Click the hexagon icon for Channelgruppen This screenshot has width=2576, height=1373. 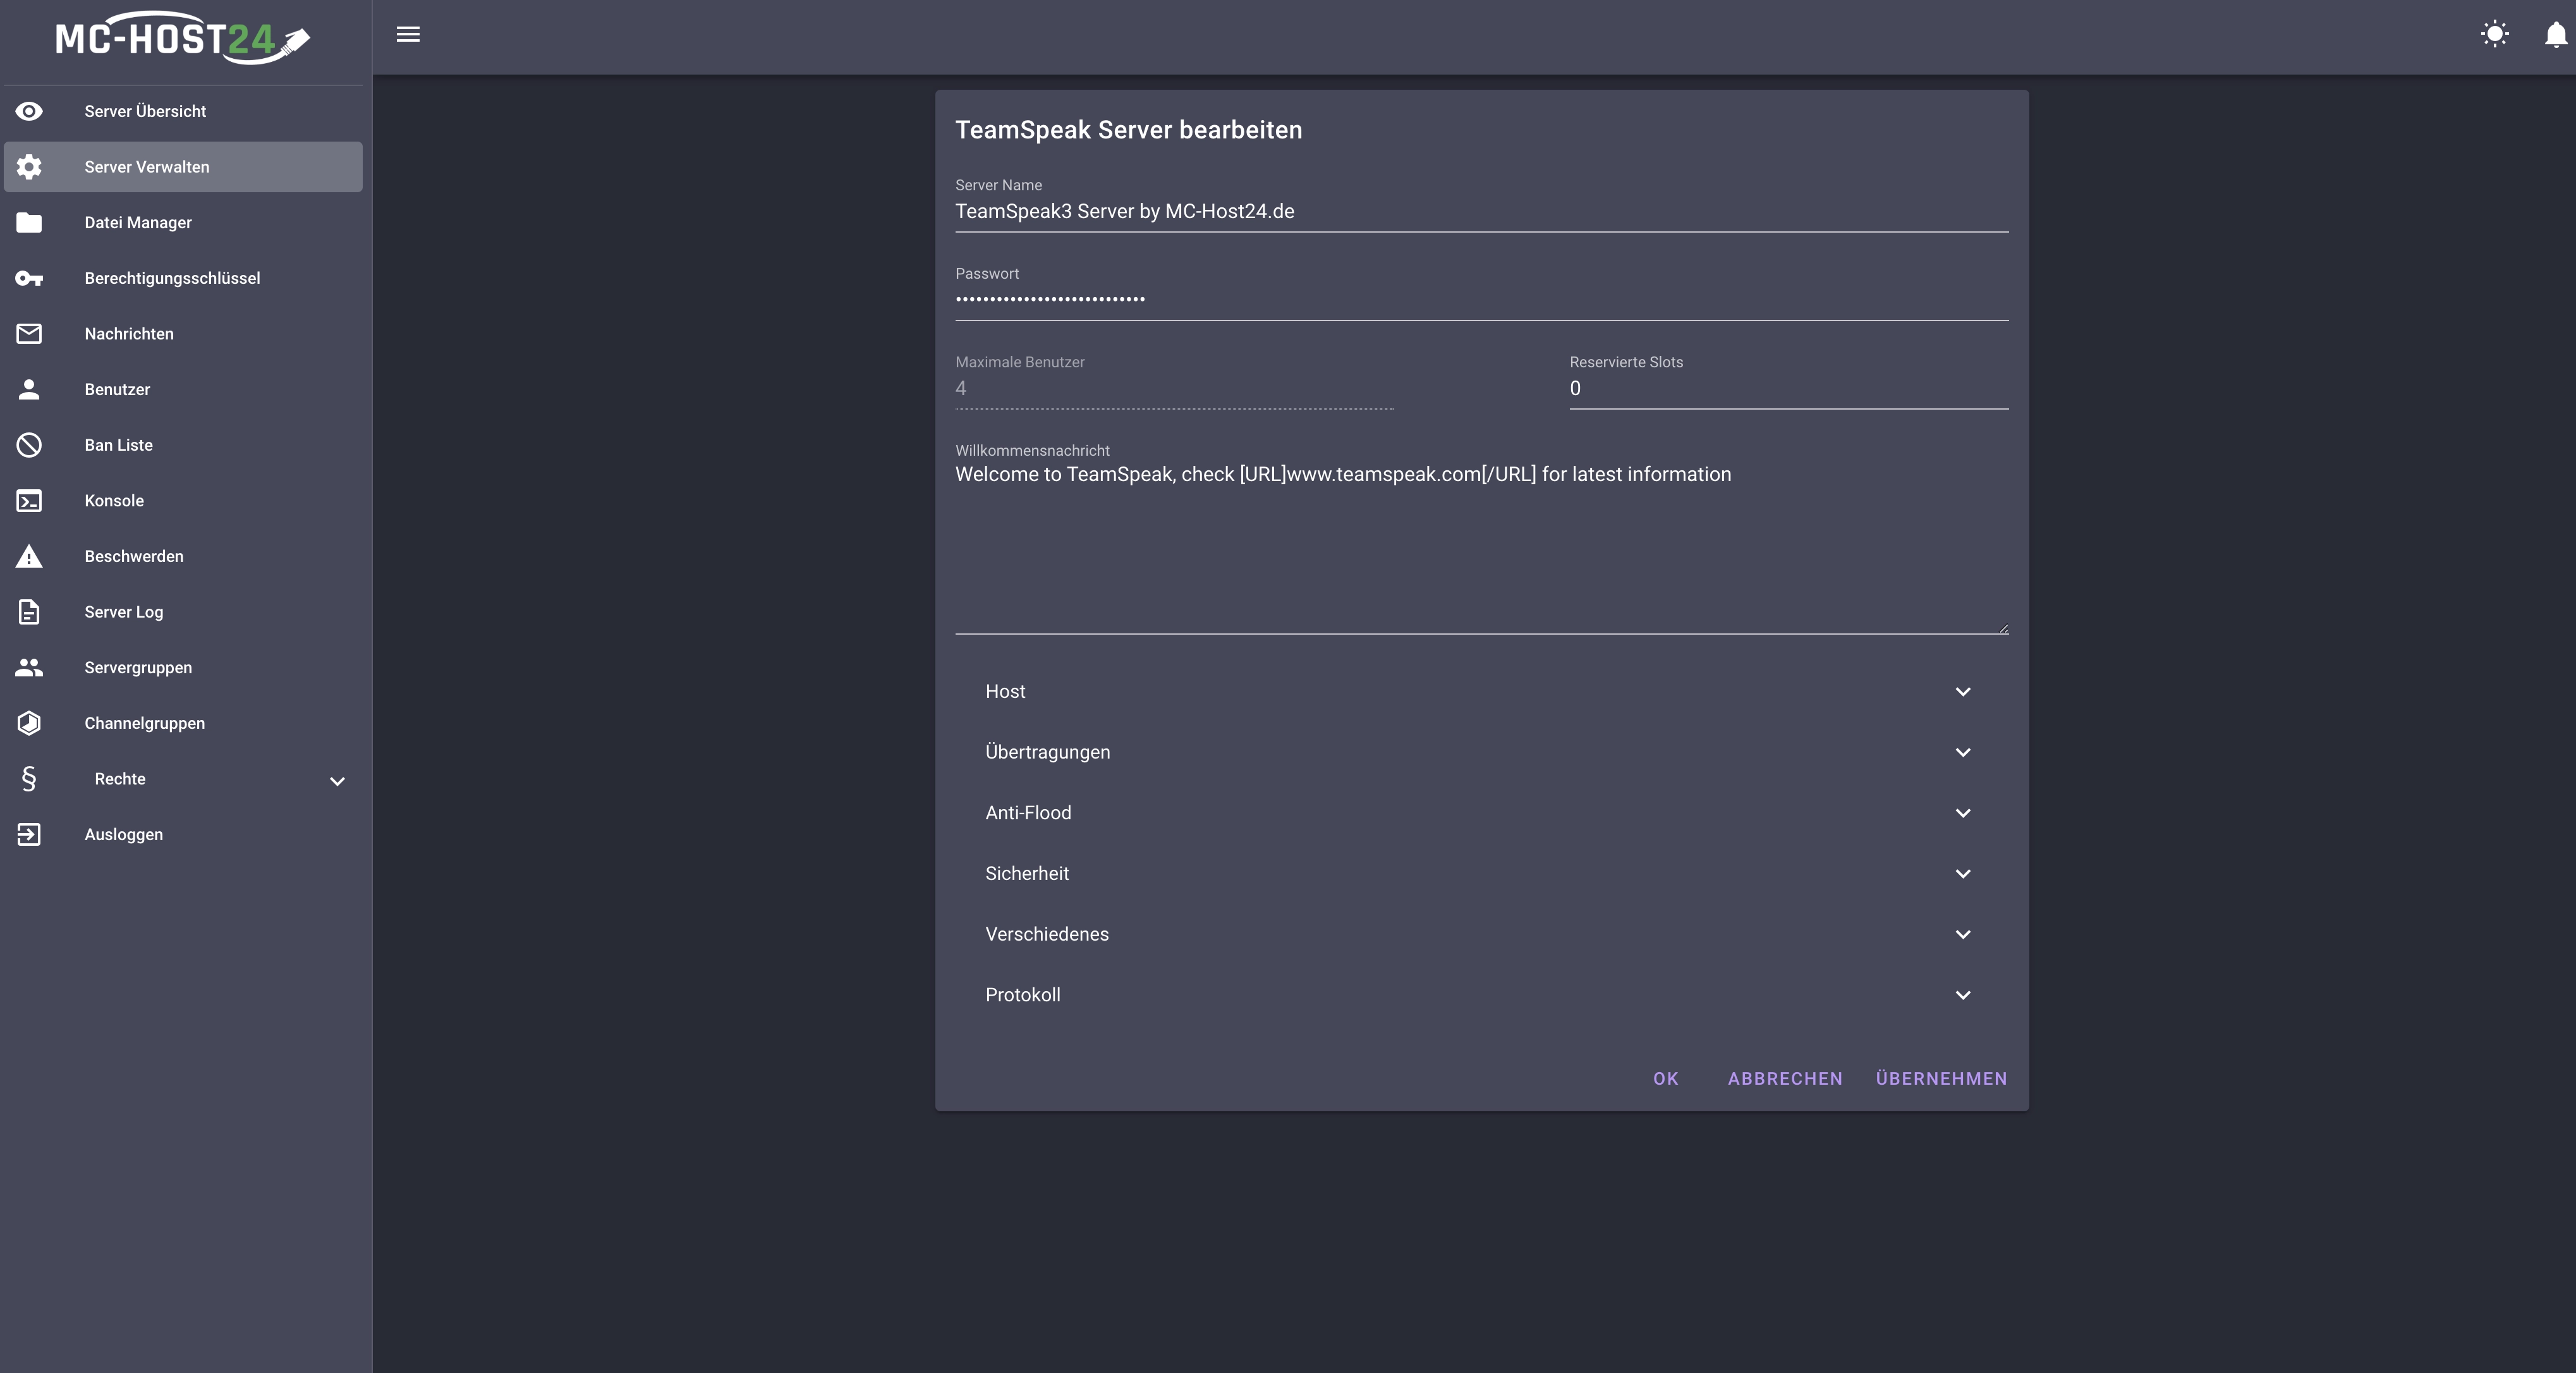coord(29,723)
